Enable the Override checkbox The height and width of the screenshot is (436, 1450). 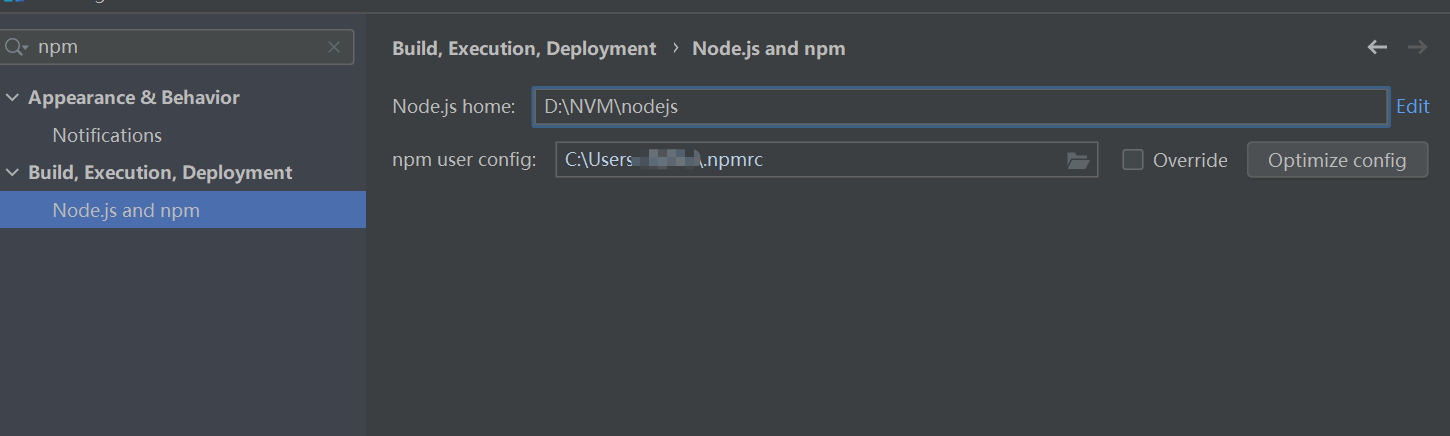1133,160
